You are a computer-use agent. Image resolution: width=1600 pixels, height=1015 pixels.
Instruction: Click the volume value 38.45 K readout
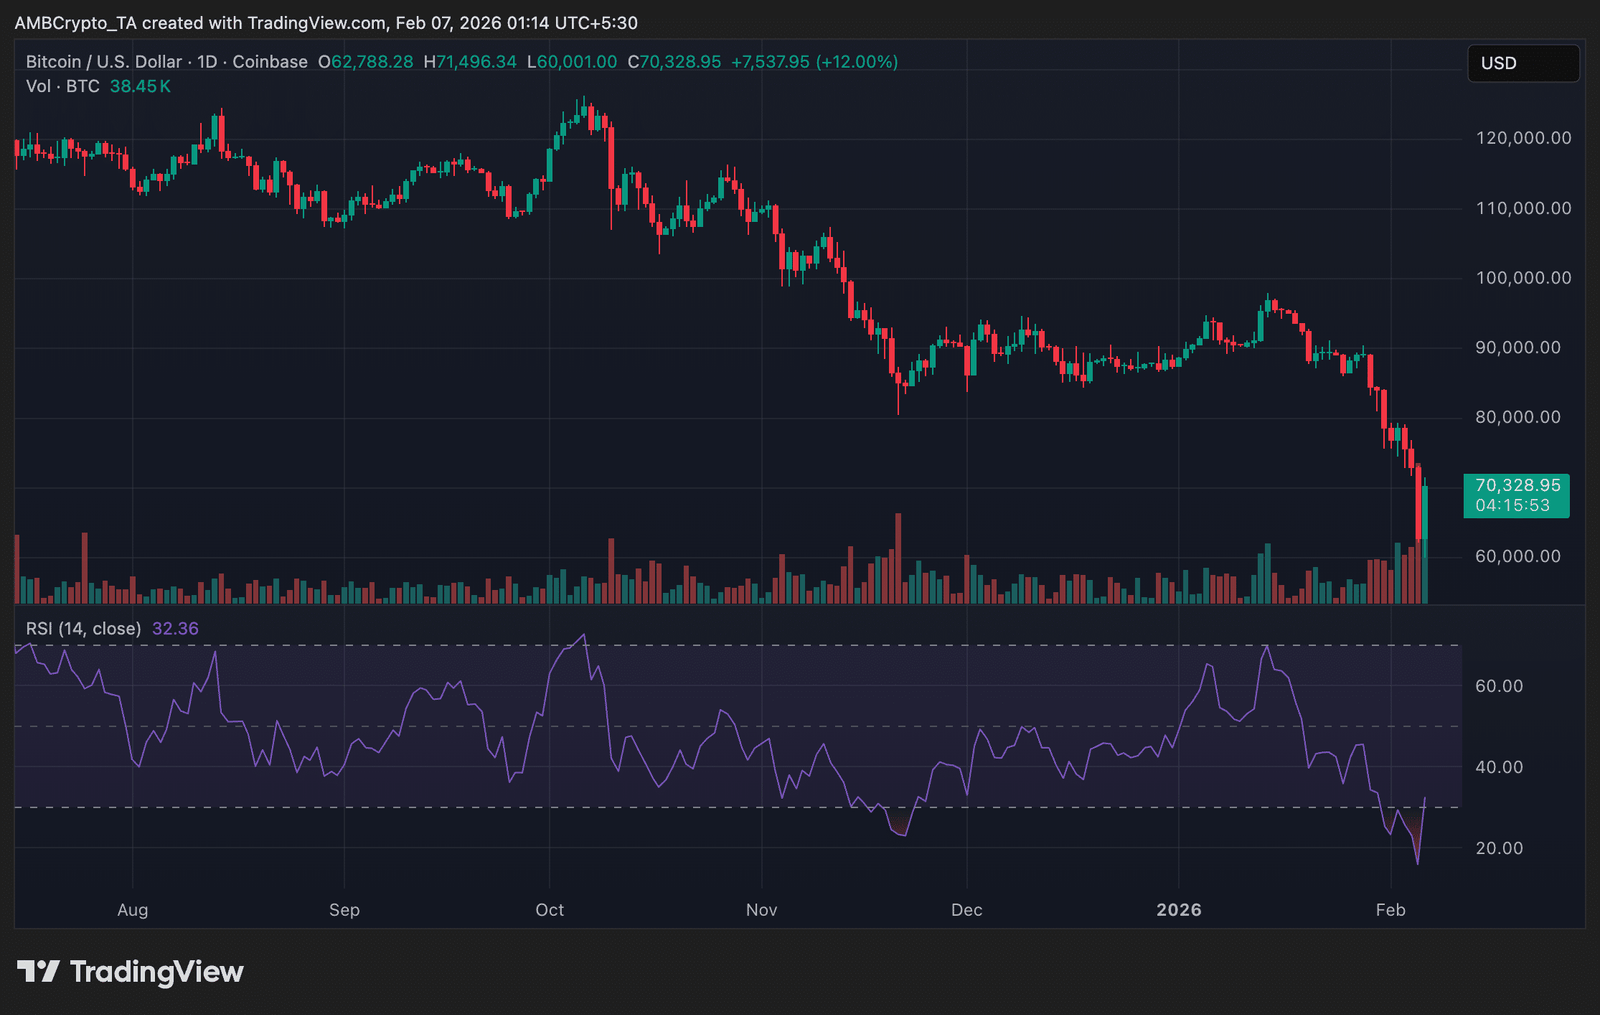tap(140, 86)
